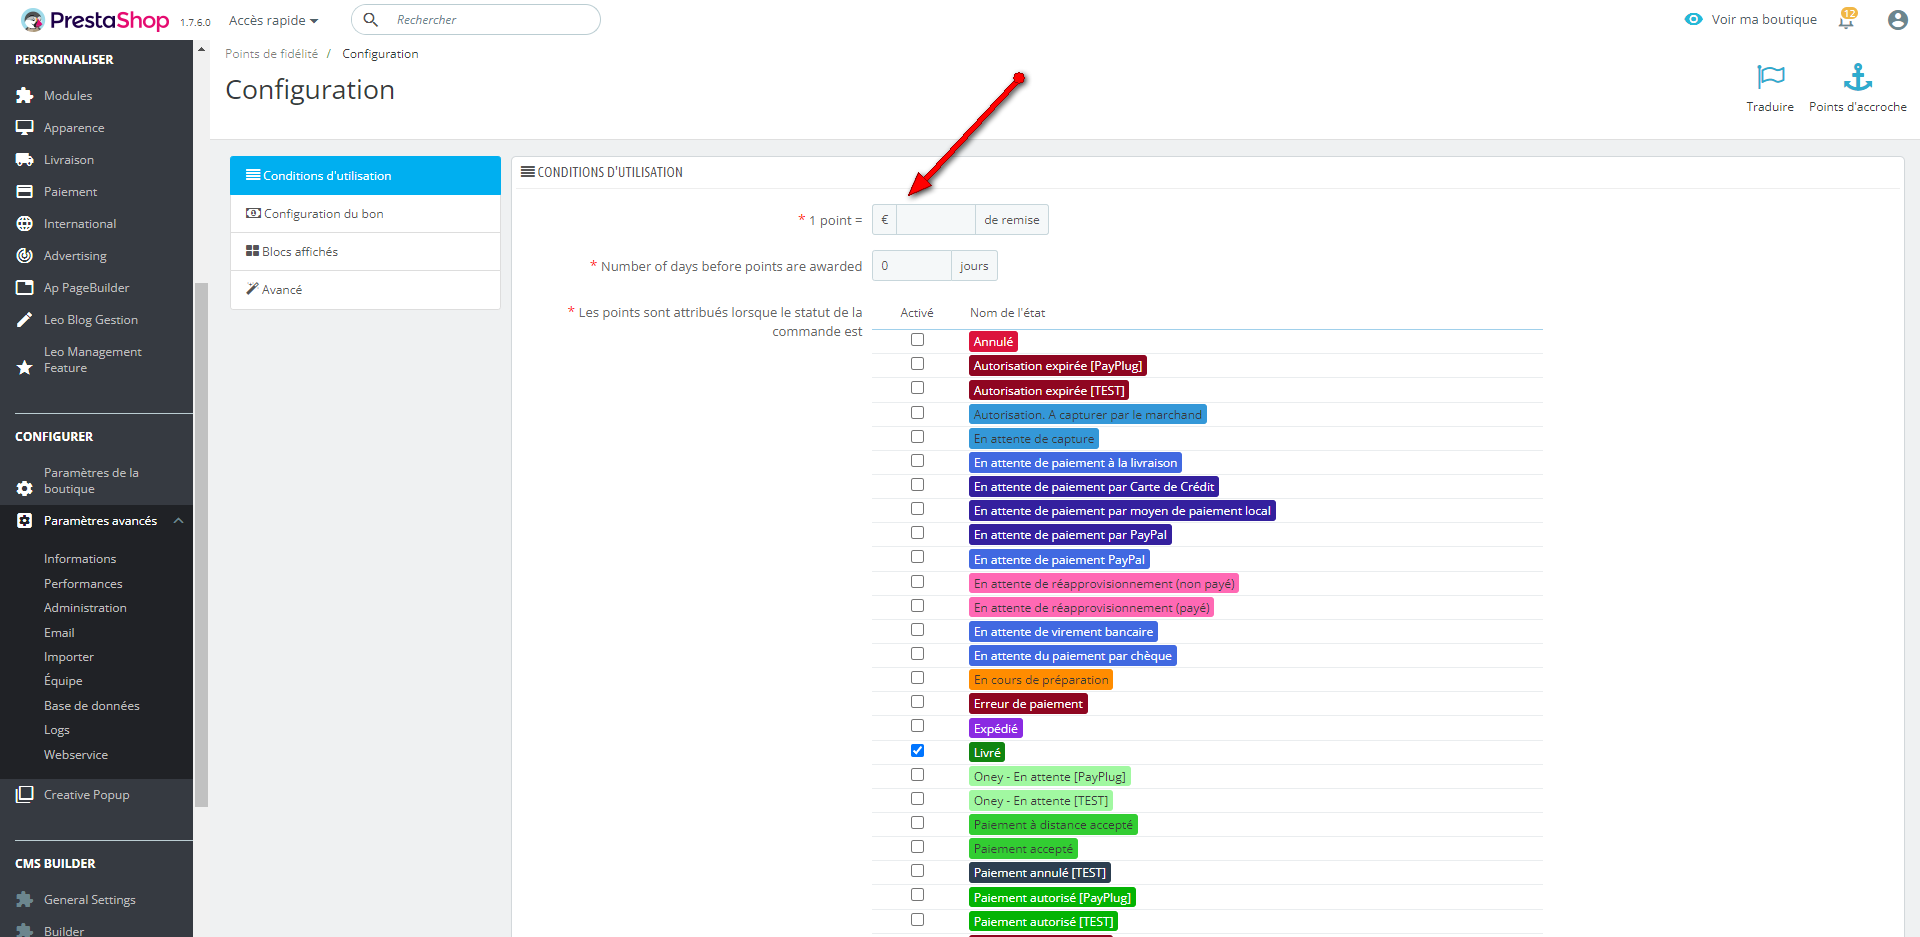The width and height of the screenshot is (1920, 937).
Task: Switch to the Avancé tab
Action: 365,290
